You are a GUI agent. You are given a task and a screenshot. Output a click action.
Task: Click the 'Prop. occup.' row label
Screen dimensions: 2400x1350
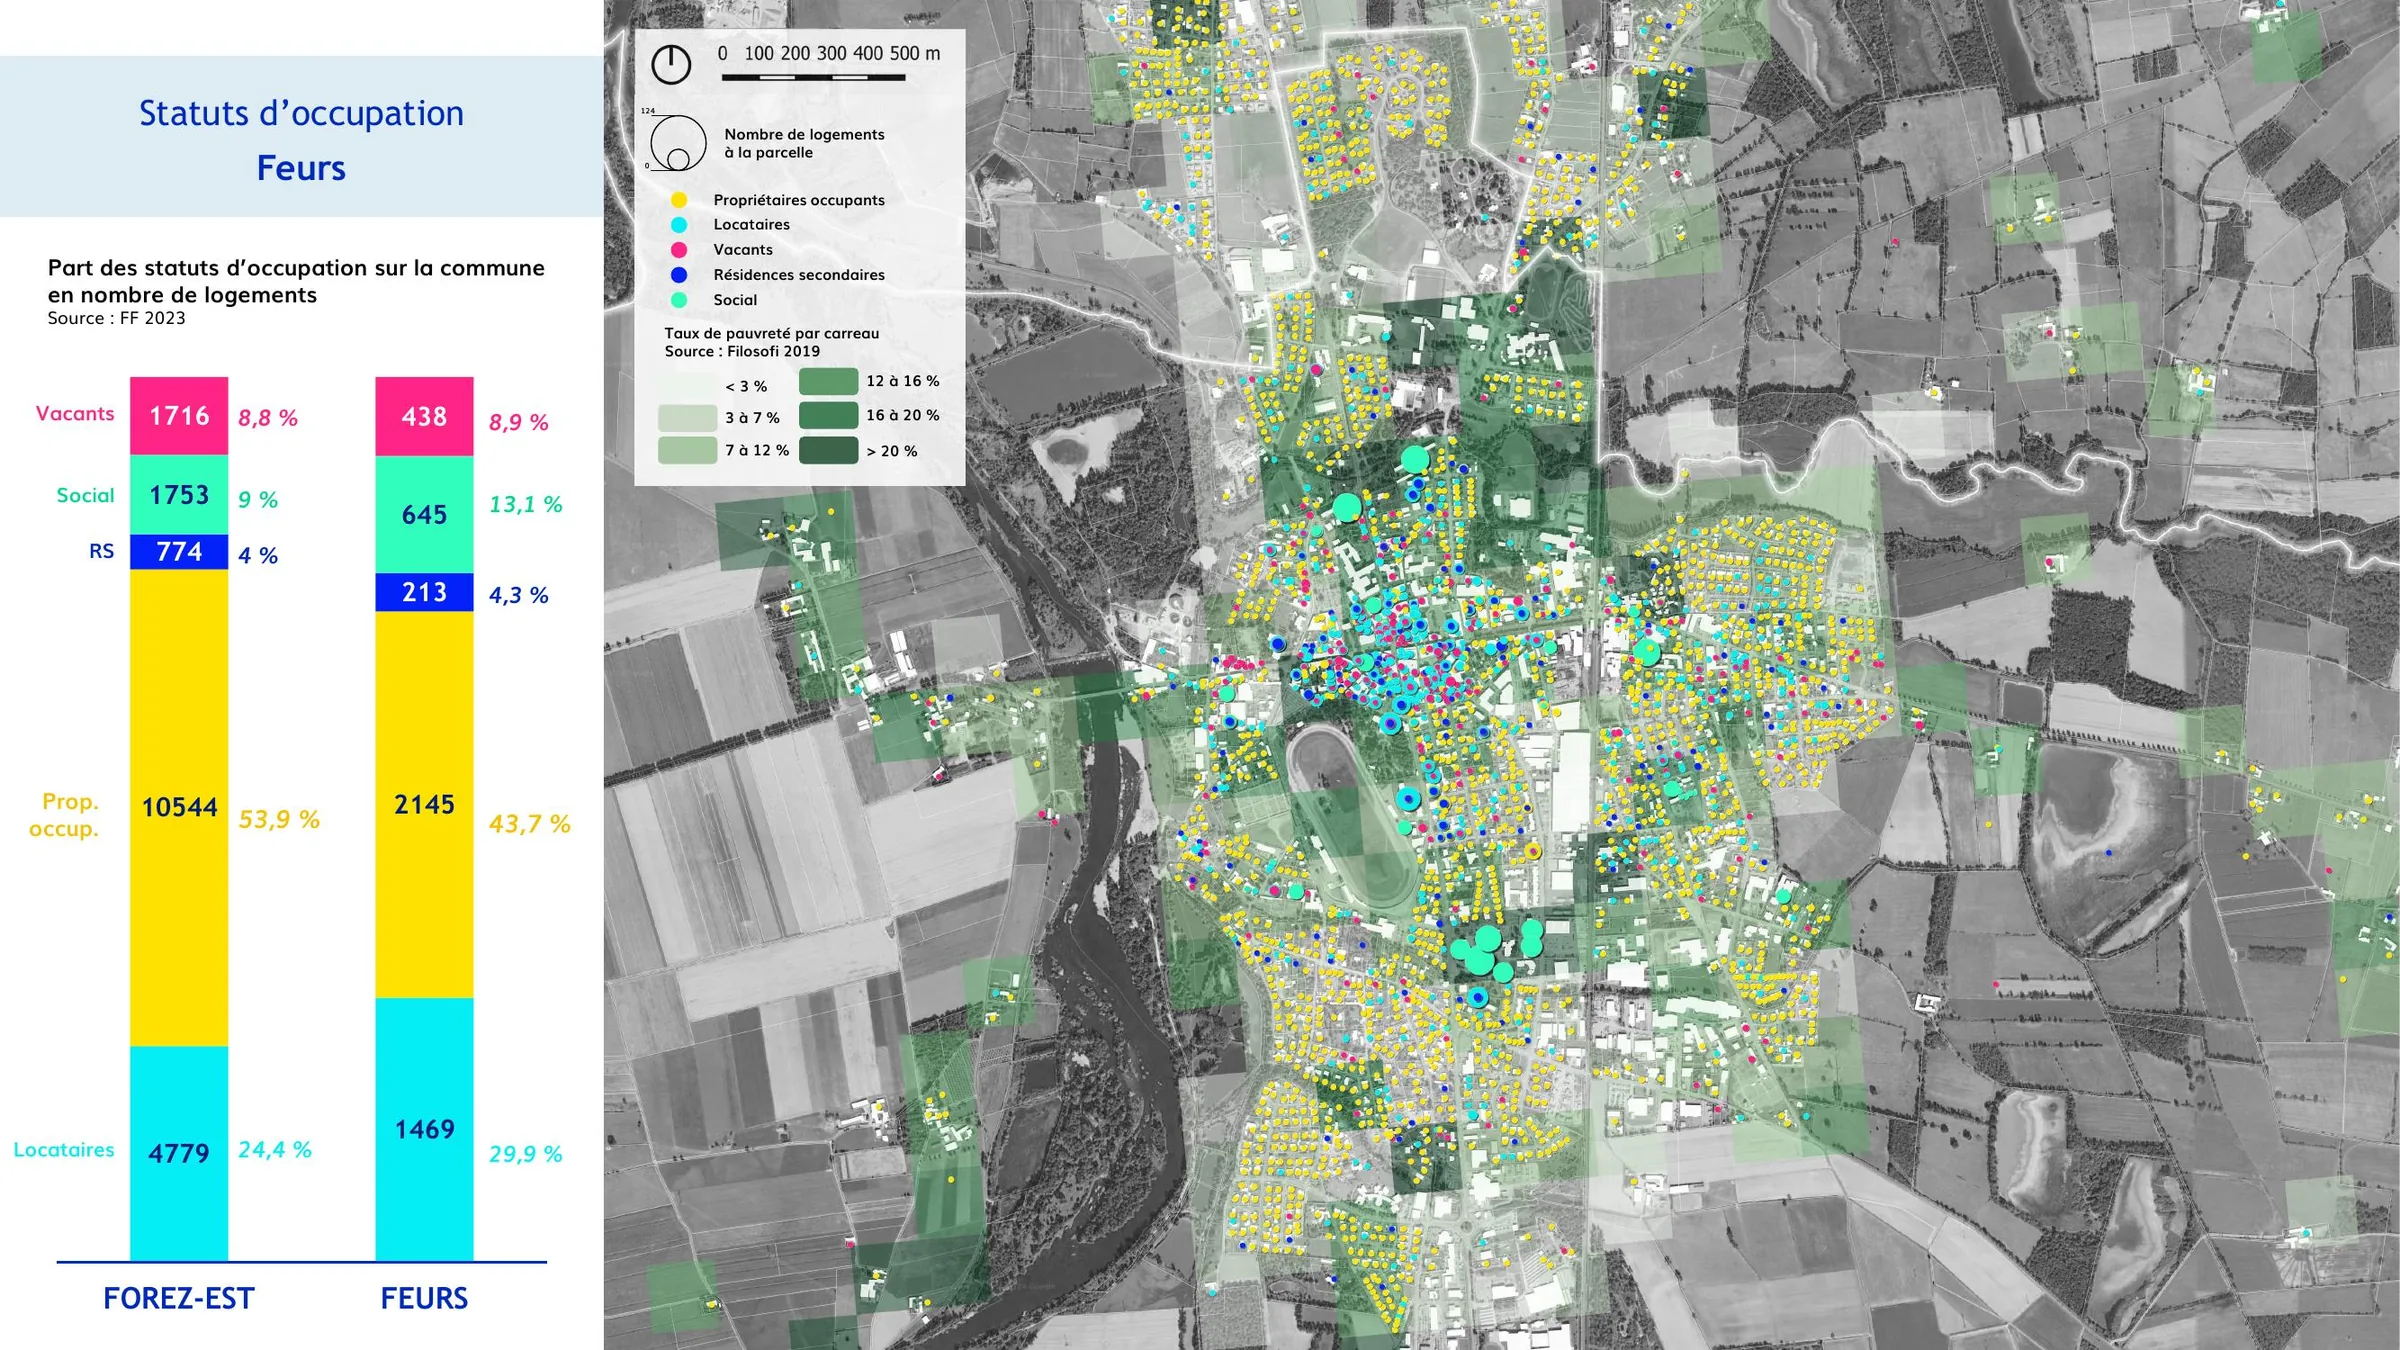point(65,815)
